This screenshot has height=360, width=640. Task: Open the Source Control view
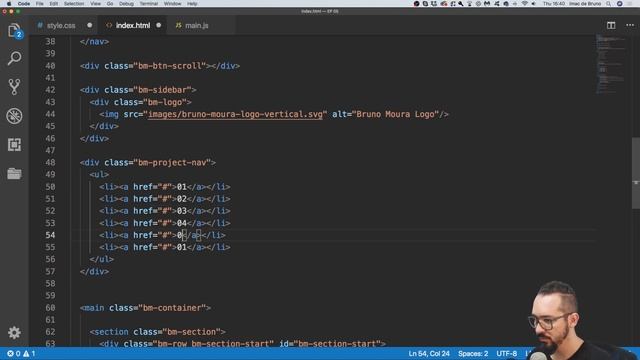14,87
